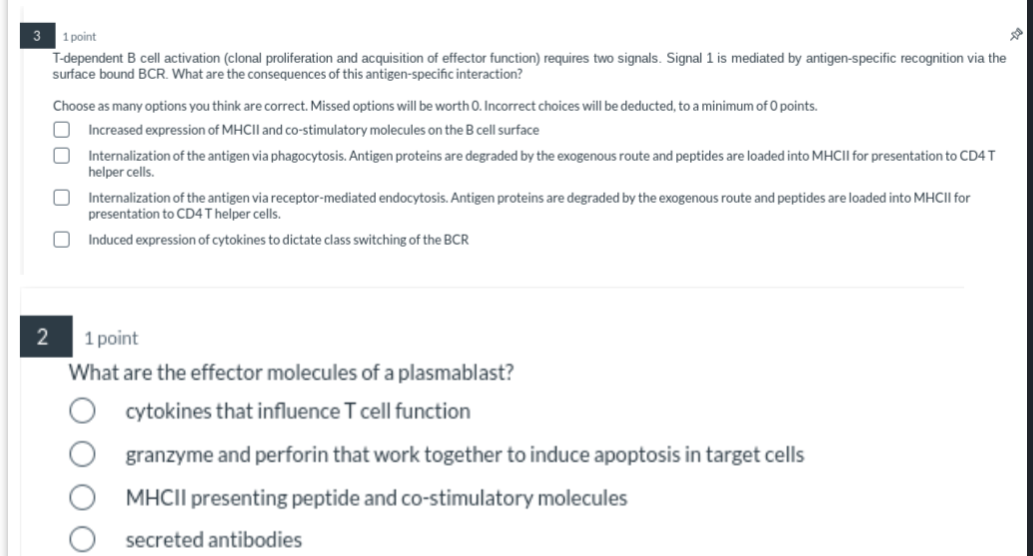This screenshot has height=556, width=1033.
Task: Click the question number 3 badge
Action: click(x=37, y=36)
